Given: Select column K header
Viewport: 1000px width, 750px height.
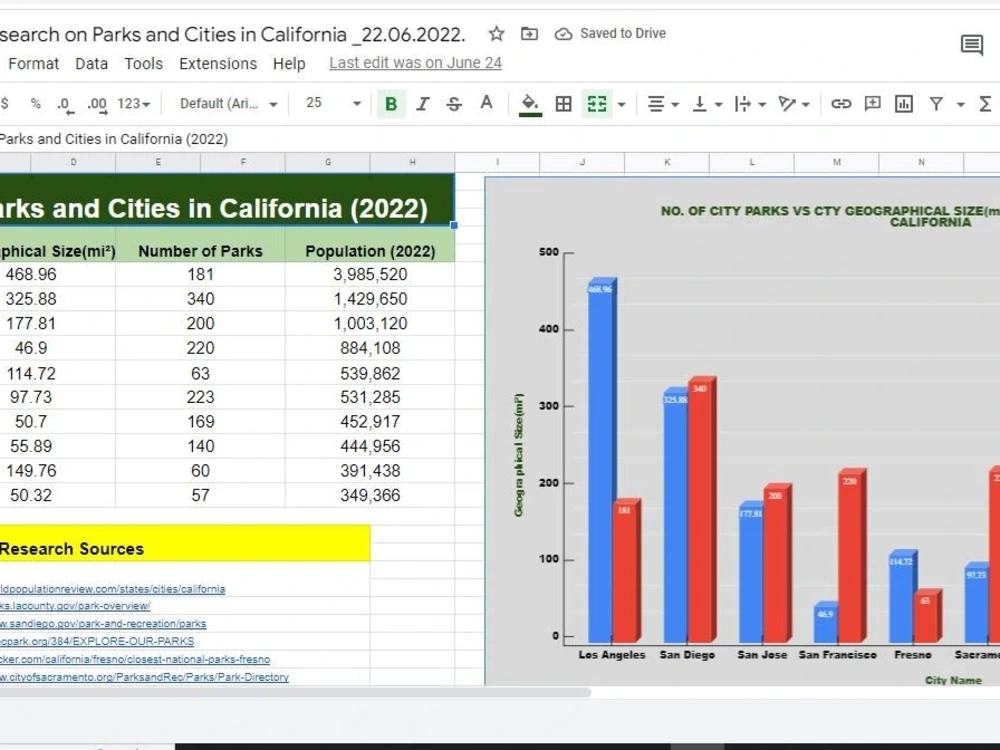Looking at the screenshot, I should pyautogui.click(x=667, y=162).
